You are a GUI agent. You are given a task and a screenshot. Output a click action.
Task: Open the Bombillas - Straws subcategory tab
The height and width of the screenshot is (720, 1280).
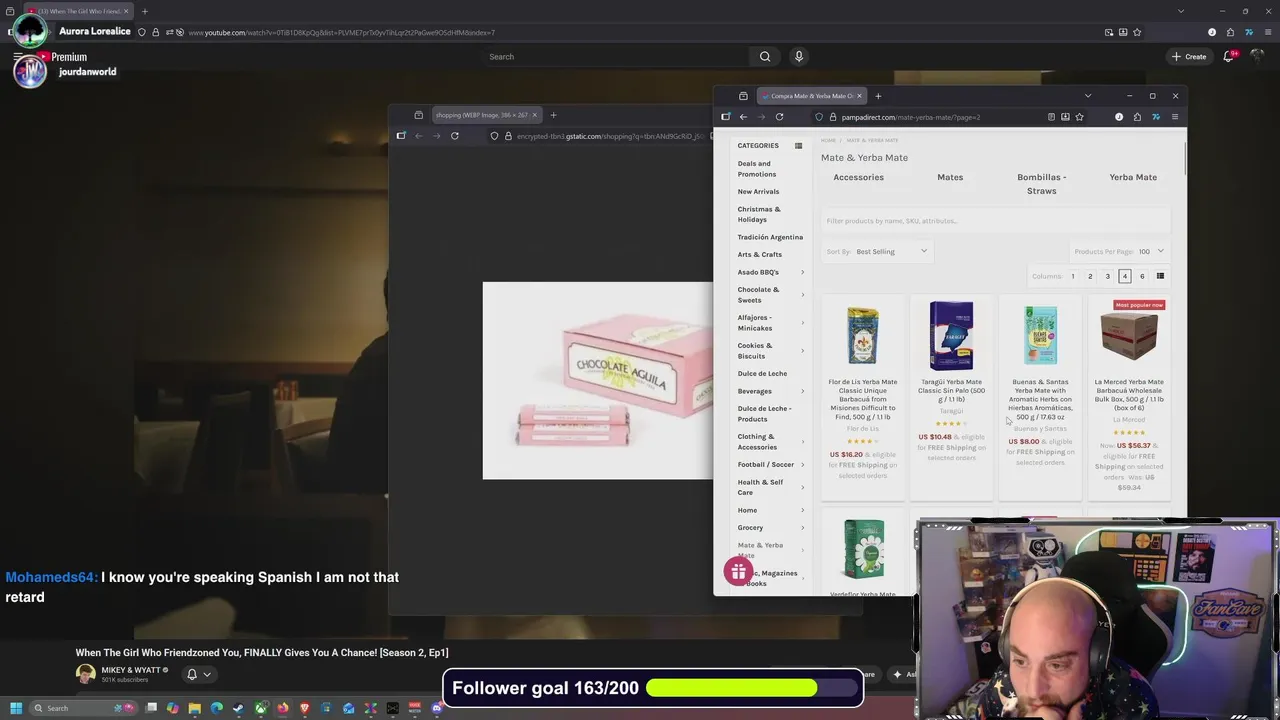[1041, 184]
